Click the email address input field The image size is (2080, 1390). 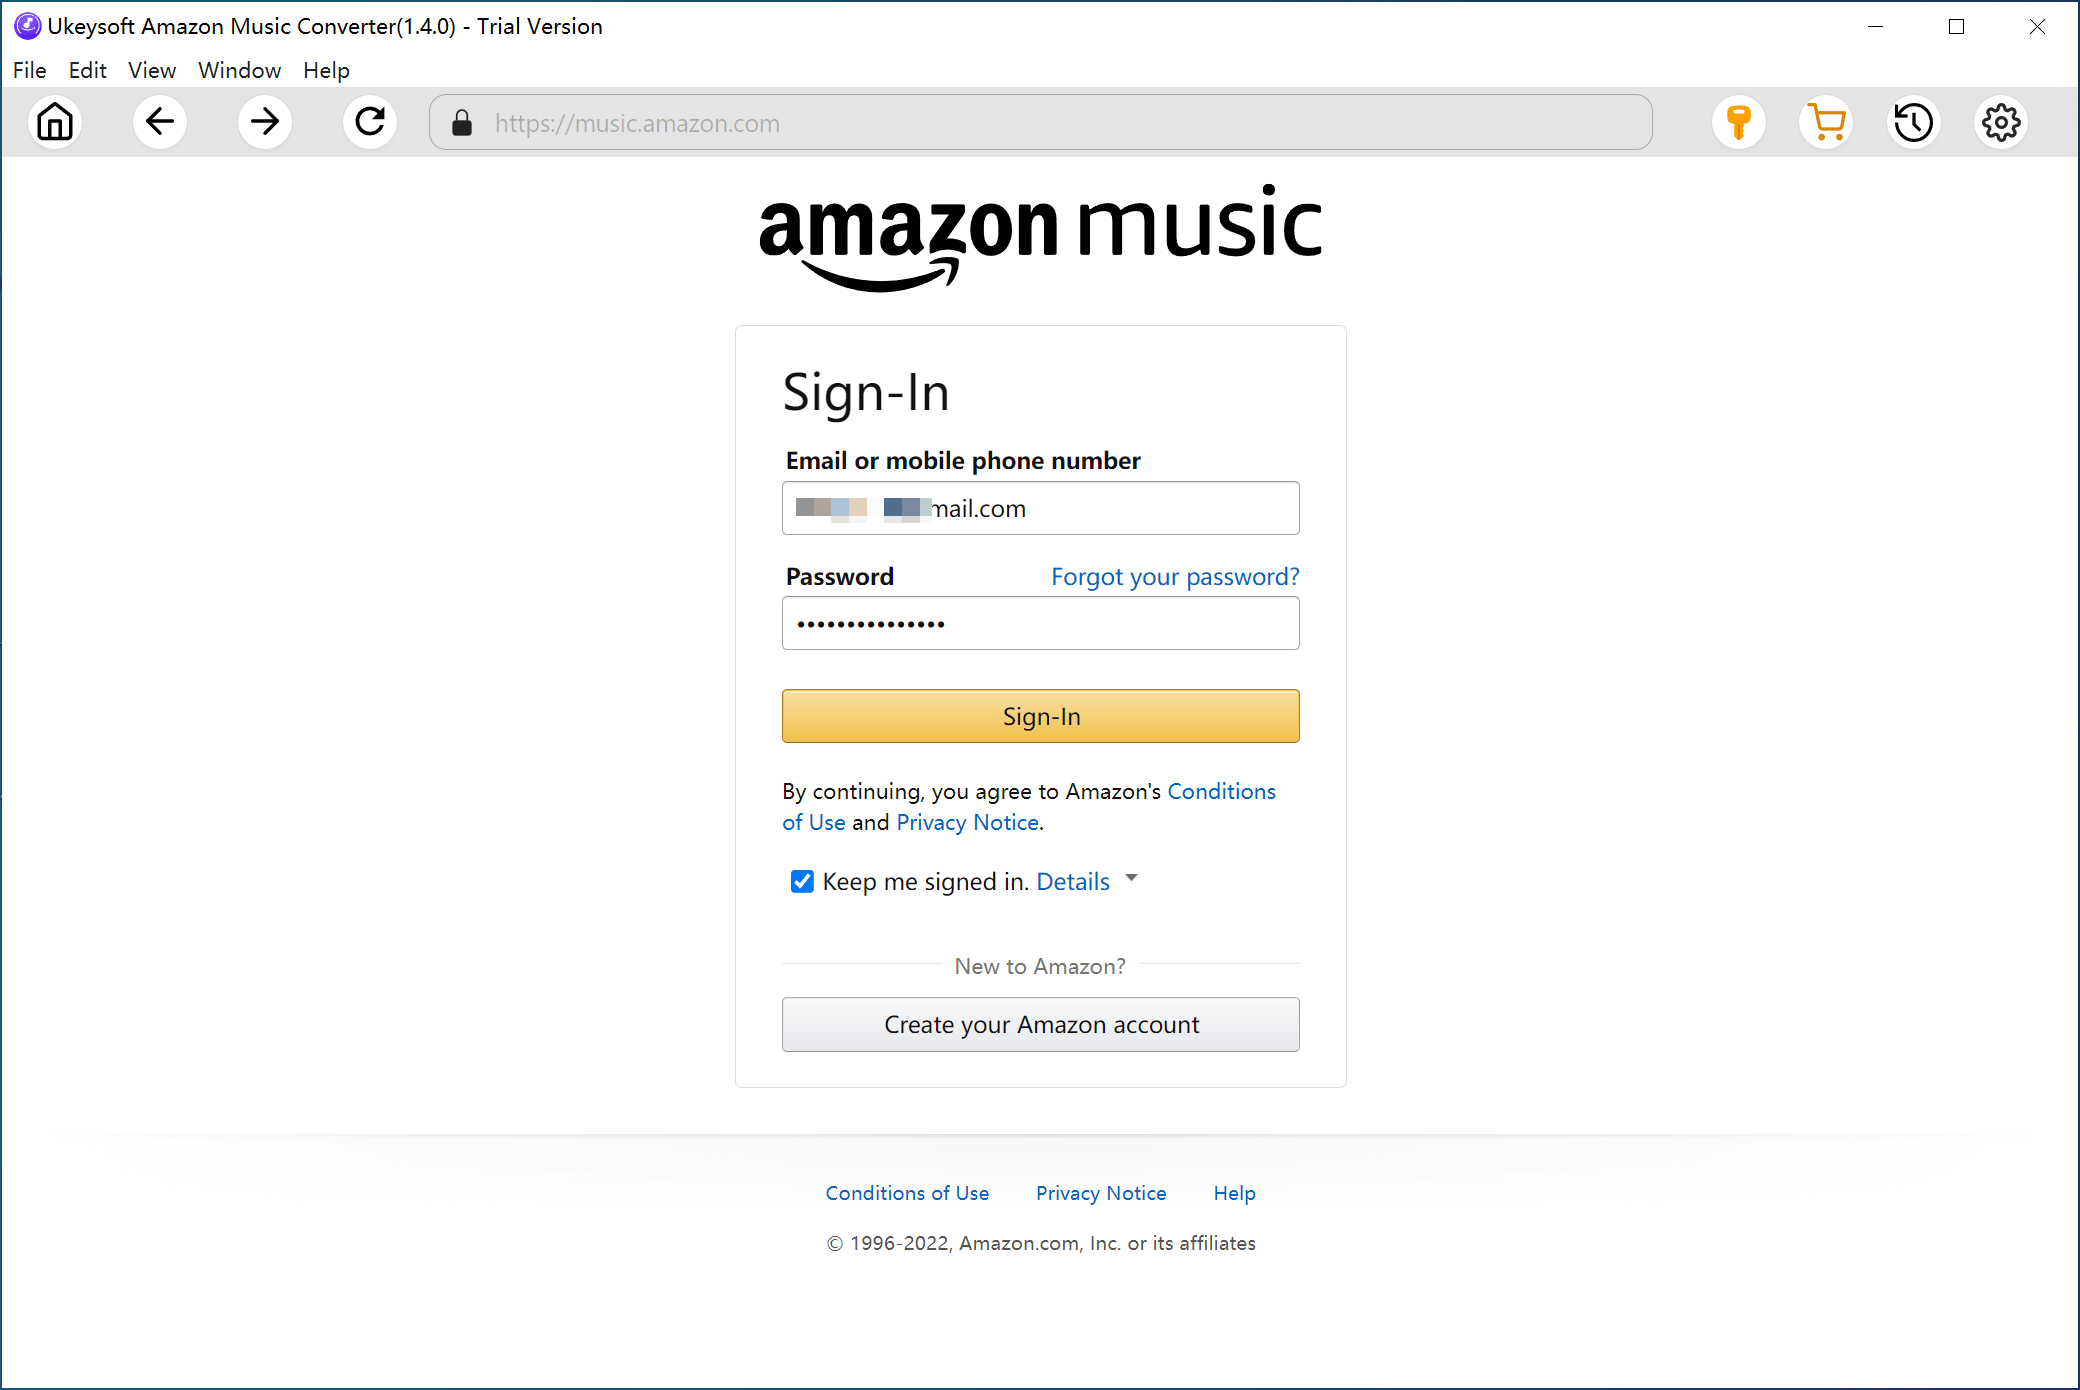pos(1039,507)
